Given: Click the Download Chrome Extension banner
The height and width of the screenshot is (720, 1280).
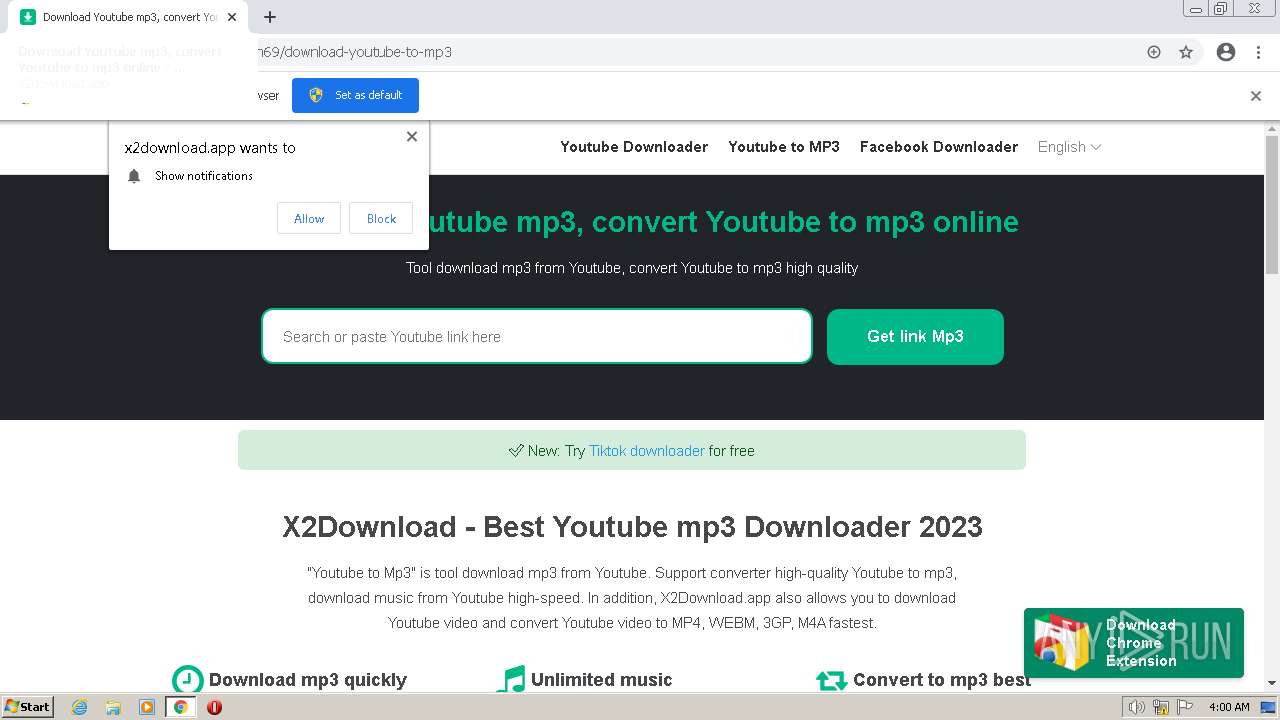Looking at the screenshot, I should tap(1134, 643).
